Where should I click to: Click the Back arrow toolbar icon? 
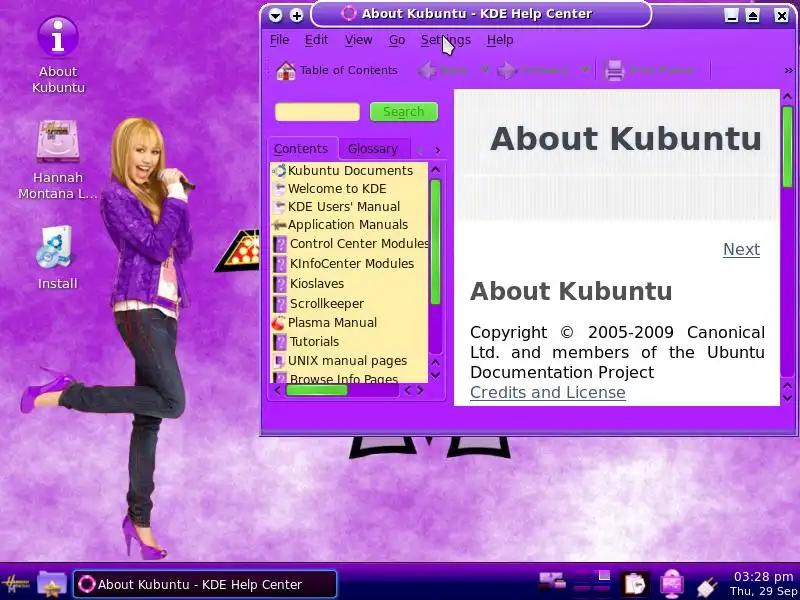(x=428, y=70)
